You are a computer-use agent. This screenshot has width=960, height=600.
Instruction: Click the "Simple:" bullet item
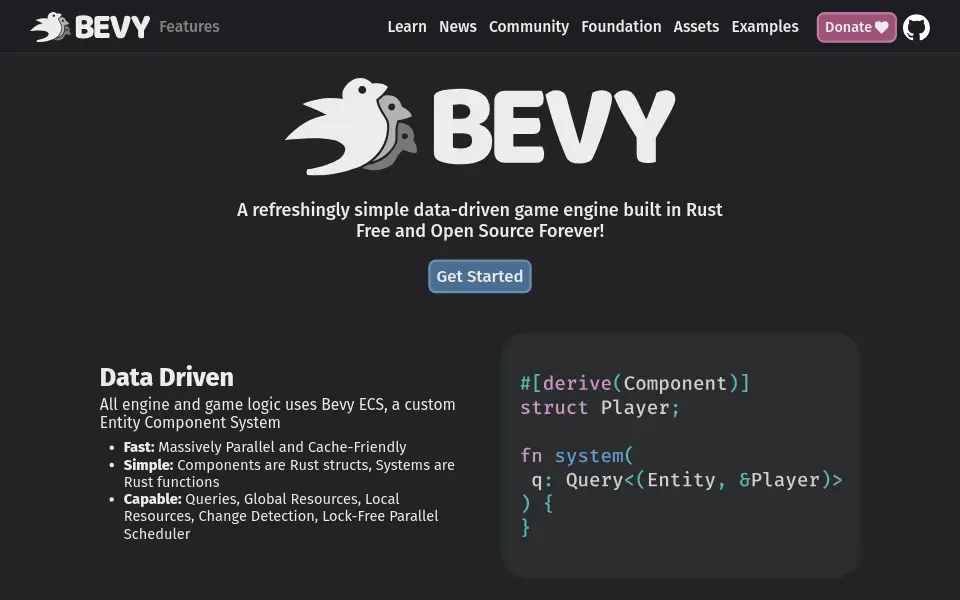(289, 473)
